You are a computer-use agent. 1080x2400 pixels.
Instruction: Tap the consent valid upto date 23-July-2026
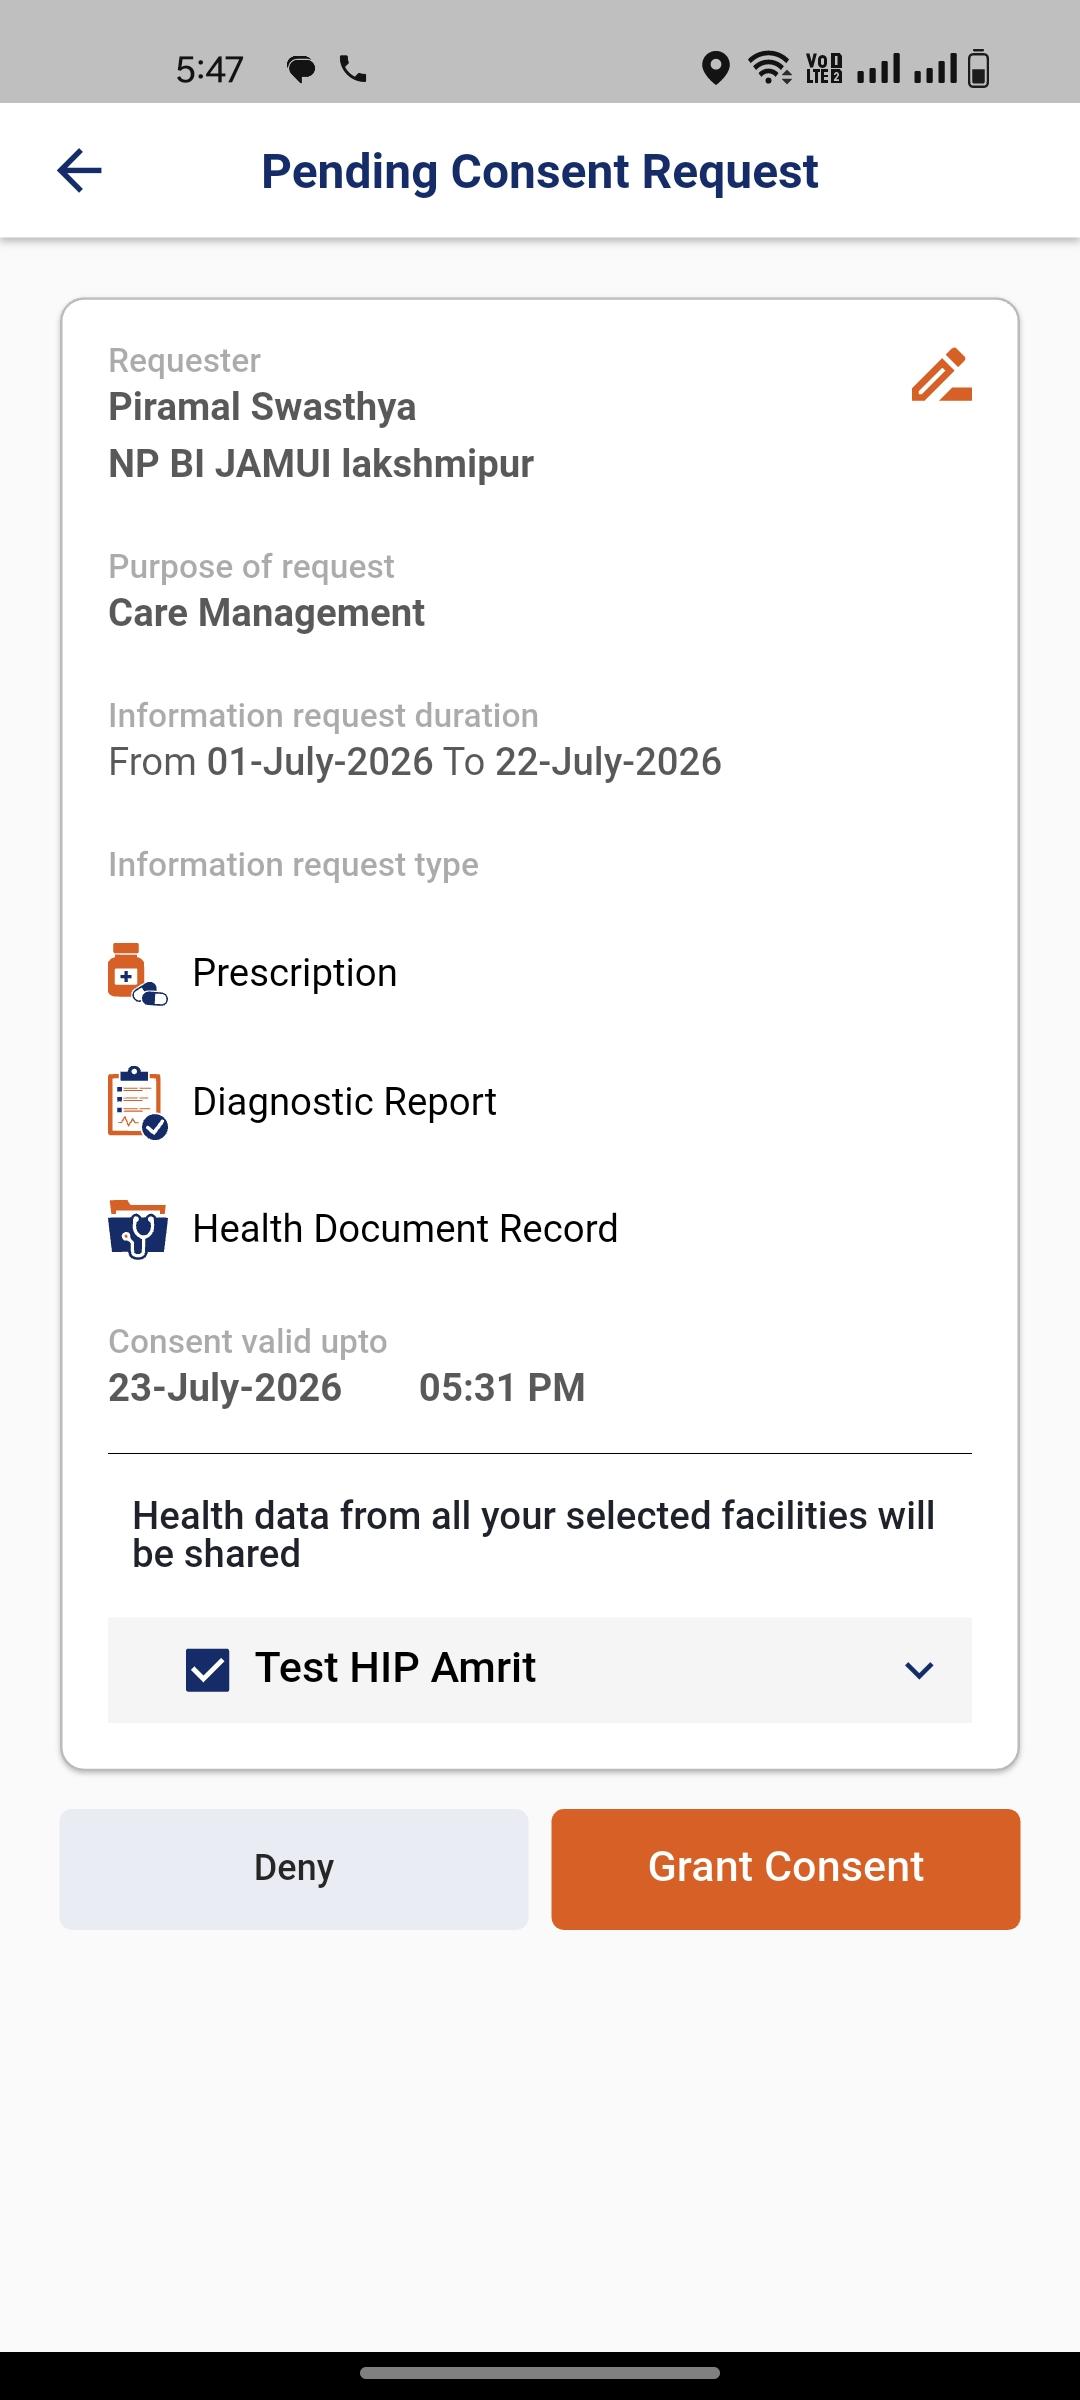(225, 1388)
